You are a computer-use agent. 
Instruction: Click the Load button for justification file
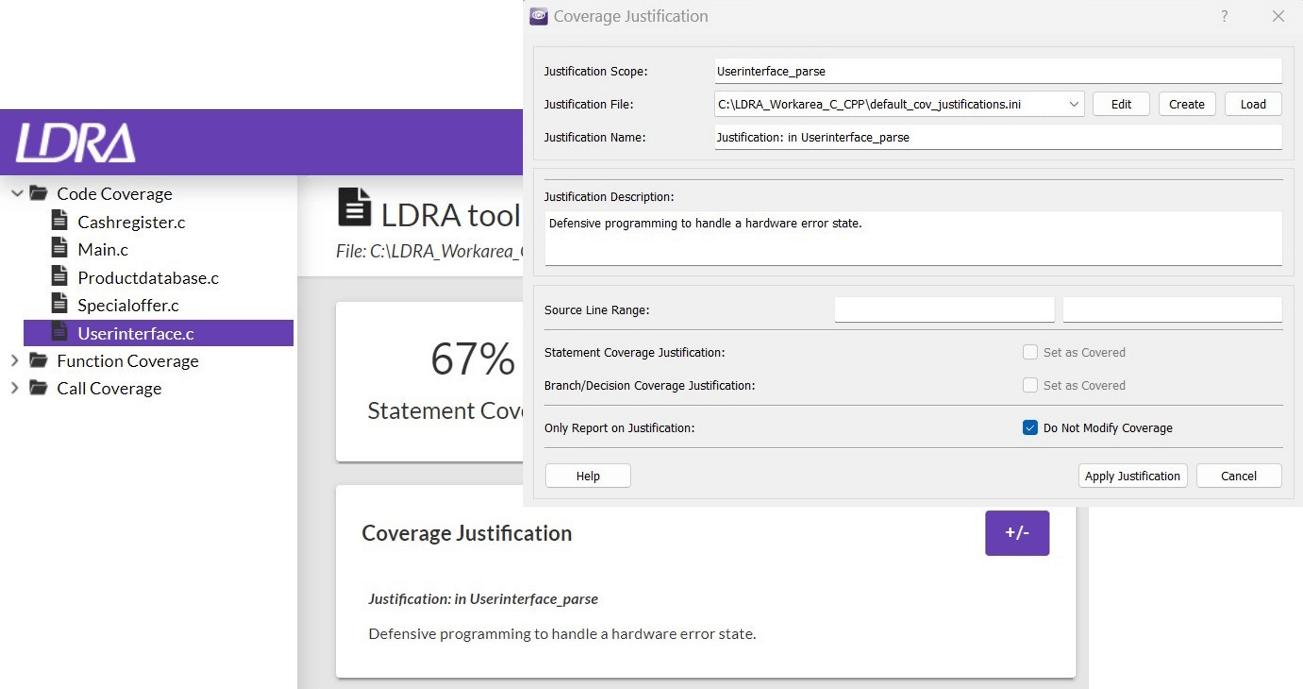click(1253, 104)
